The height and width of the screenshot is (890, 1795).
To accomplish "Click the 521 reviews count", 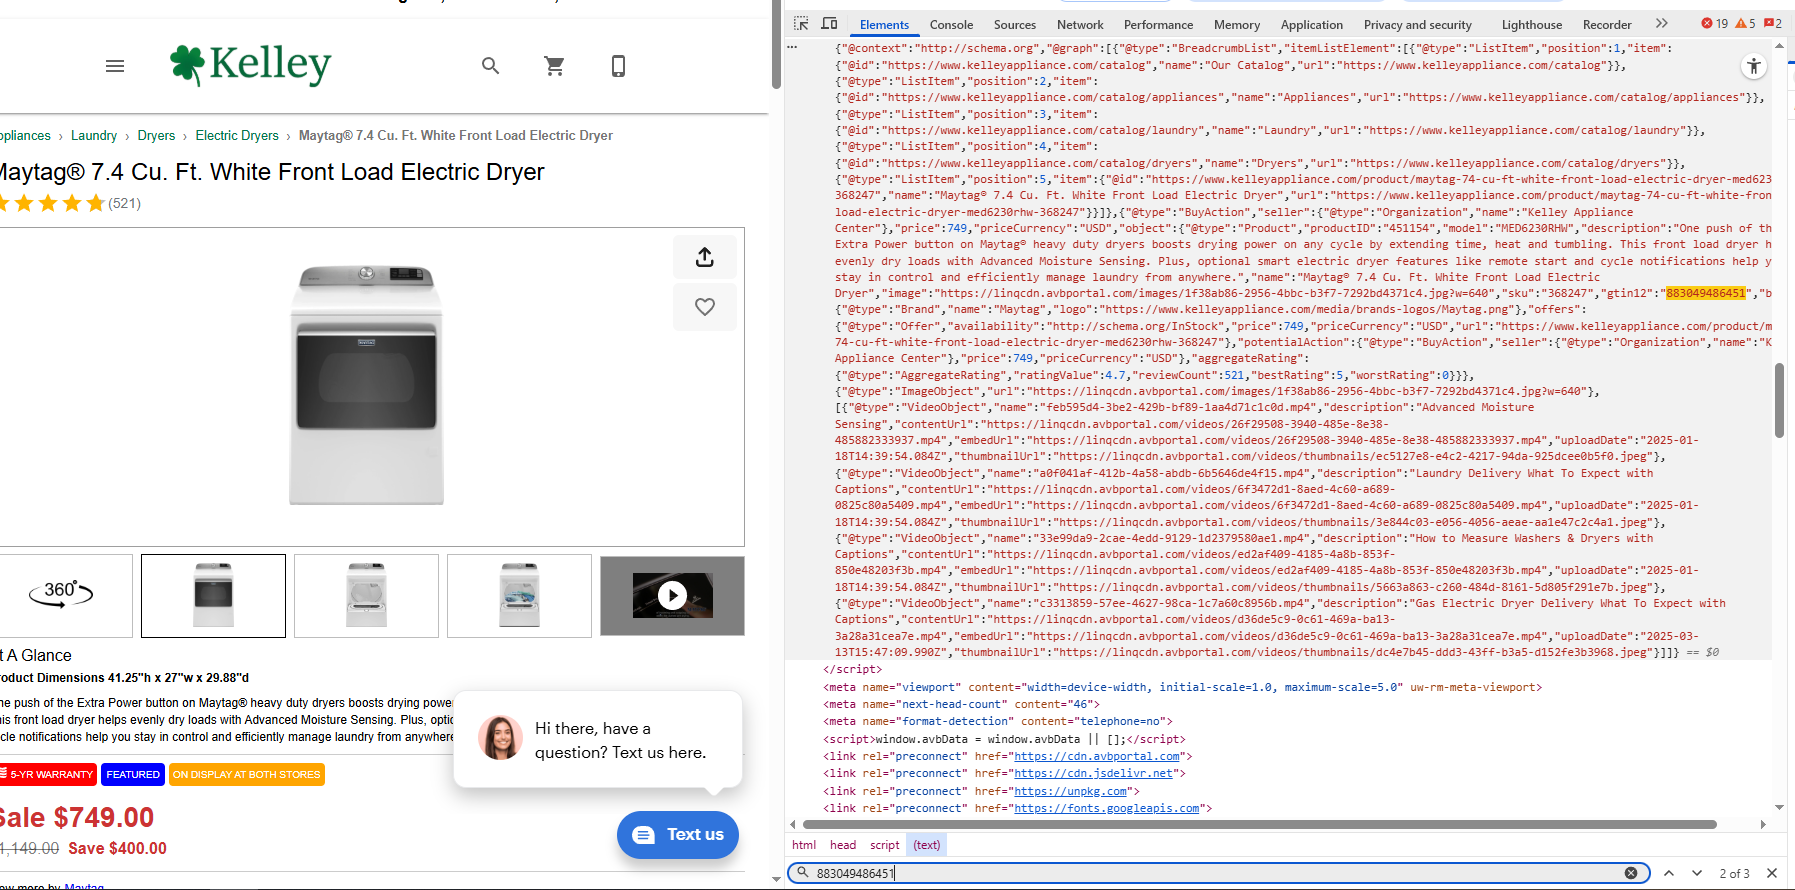I will pyautogui.click(x=125, y=204).
